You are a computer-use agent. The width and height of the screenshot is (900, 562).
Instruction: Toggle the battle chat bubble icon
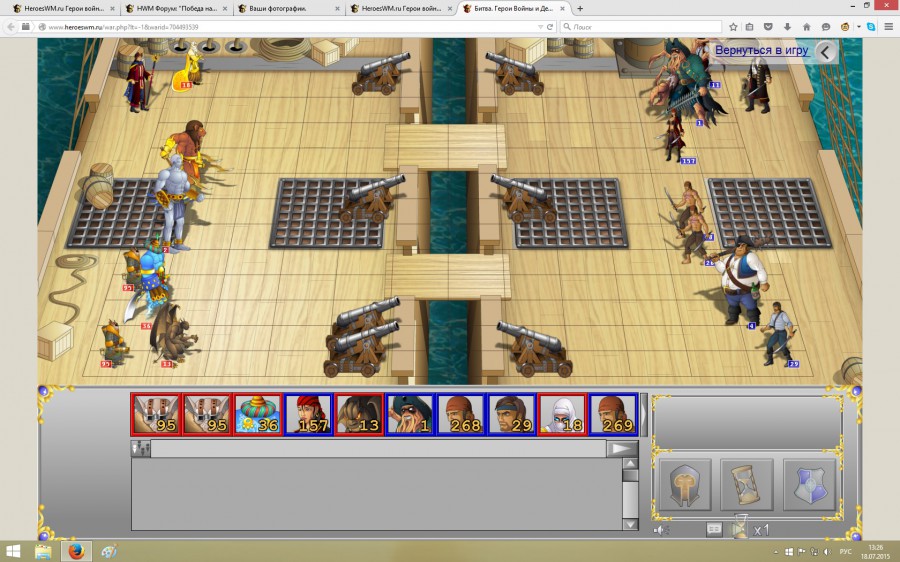point(714,529)
